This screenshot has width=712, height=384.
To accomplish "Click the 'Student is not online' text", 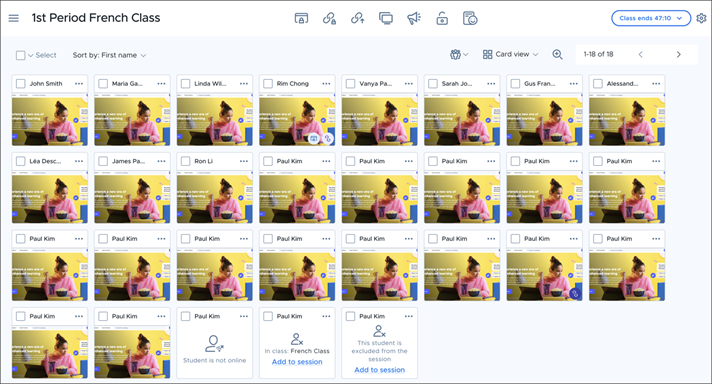I will point(215,360).
